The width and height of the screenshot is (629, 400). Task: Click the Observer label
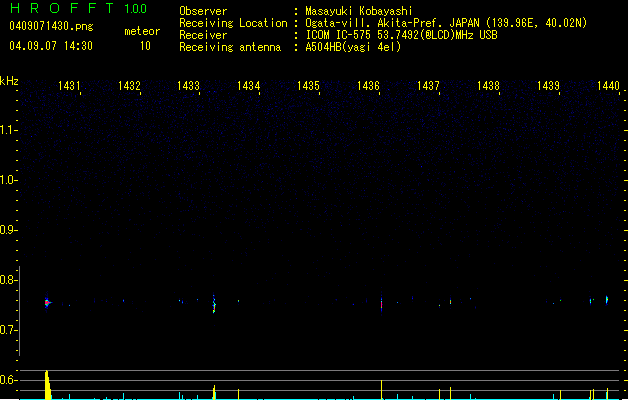[203, 11]
